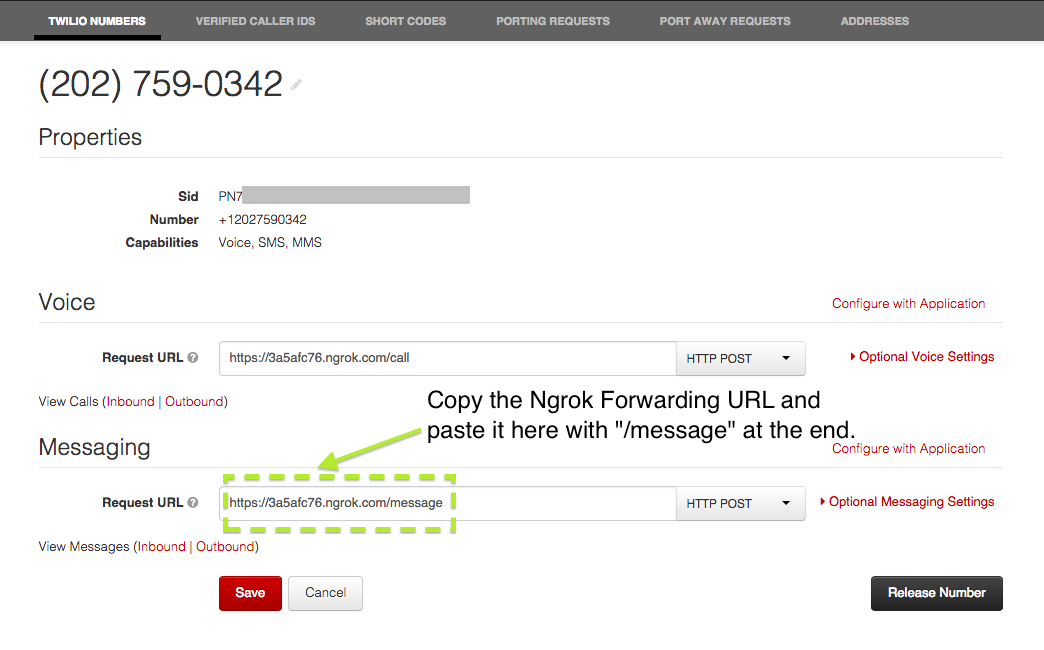The width and height of the screenshot is (1044, 650).
Task: Click Configure with Application in the Voice section
Action: (908, 304)
